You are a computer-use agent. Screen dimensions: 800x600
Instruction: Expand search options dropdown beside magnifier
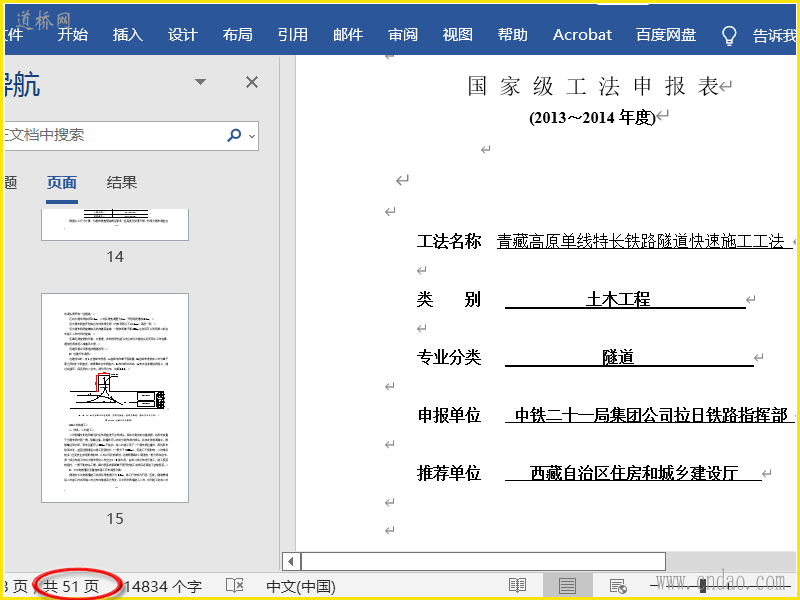tap(252, 136)
